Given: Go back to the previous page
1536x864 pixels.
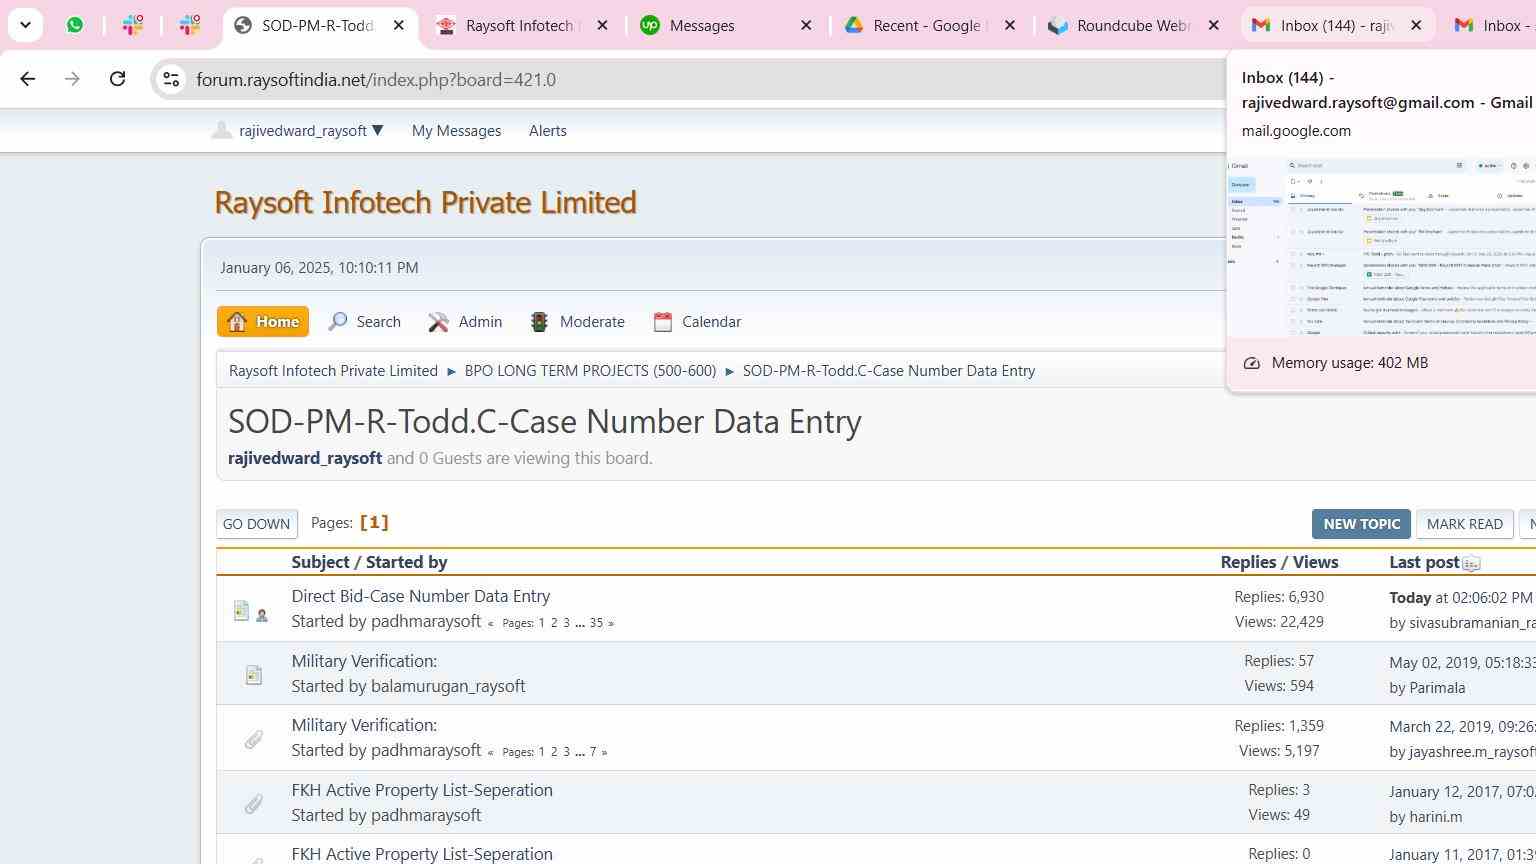Looking at the screenshot, I should coord(27,79).
